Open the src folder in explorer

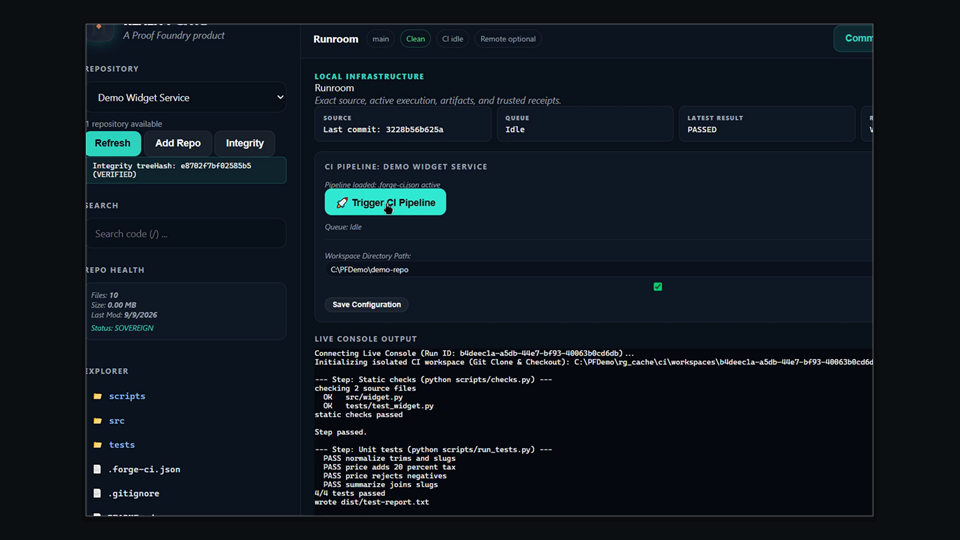[x=116, y=421]
